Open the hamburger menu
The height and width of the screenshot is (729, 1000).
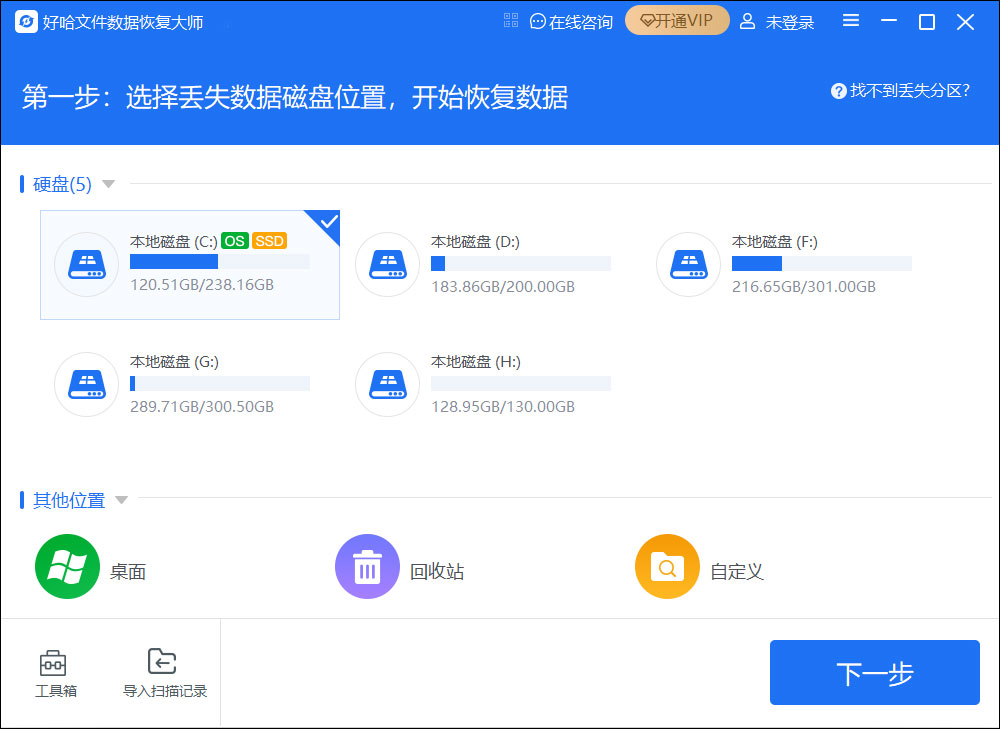coord(851,20)
